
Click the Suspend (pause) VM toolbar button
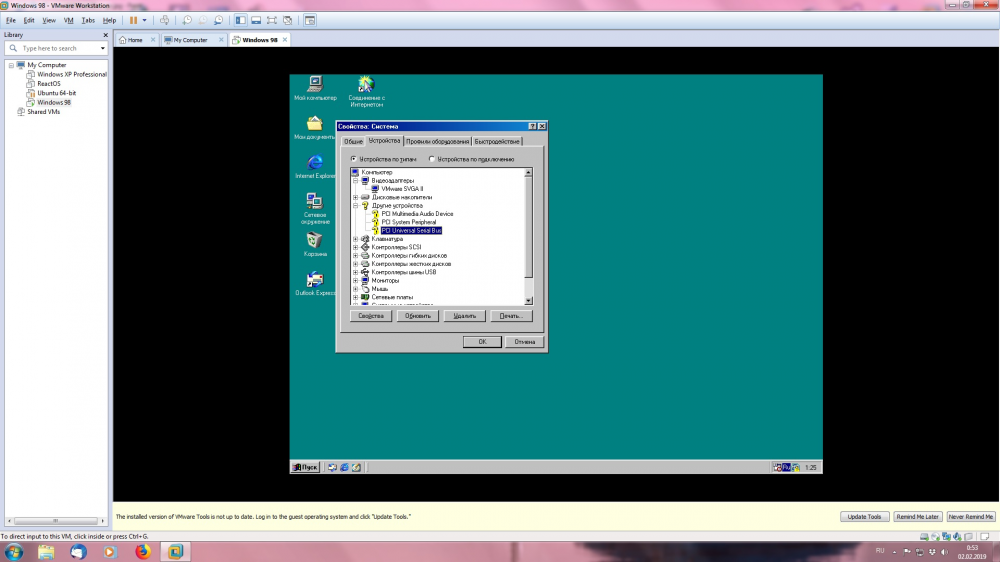click(x=133, y=20)
